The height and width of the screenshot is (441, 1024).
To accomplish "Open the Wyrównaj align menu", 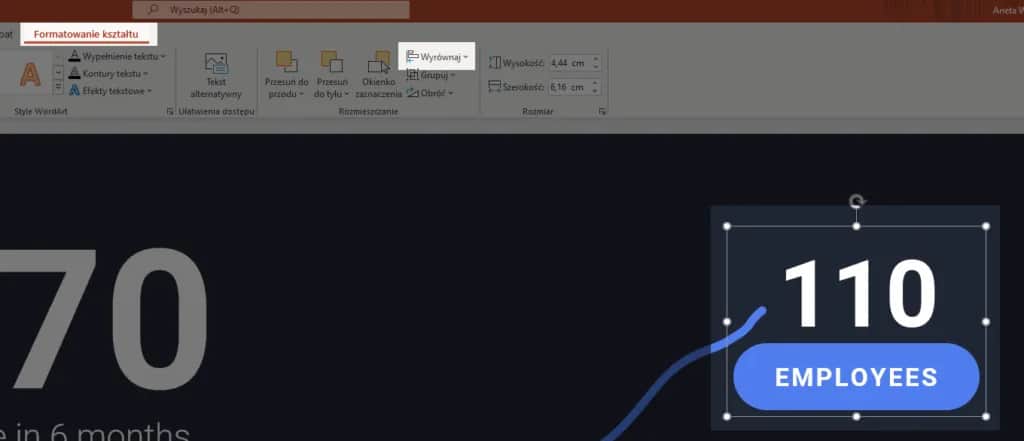I will (x=437, y=57).
